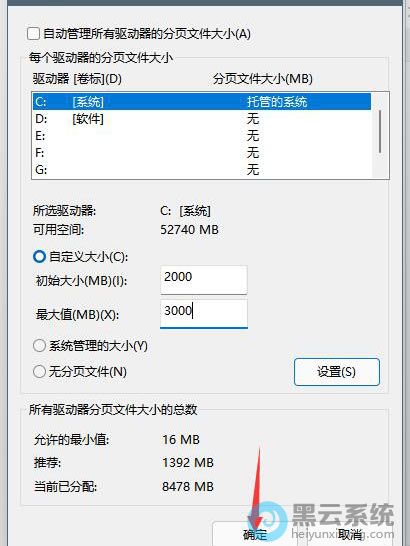Confirm with the 确定 button
410x546 pixels.
(255, 534)
